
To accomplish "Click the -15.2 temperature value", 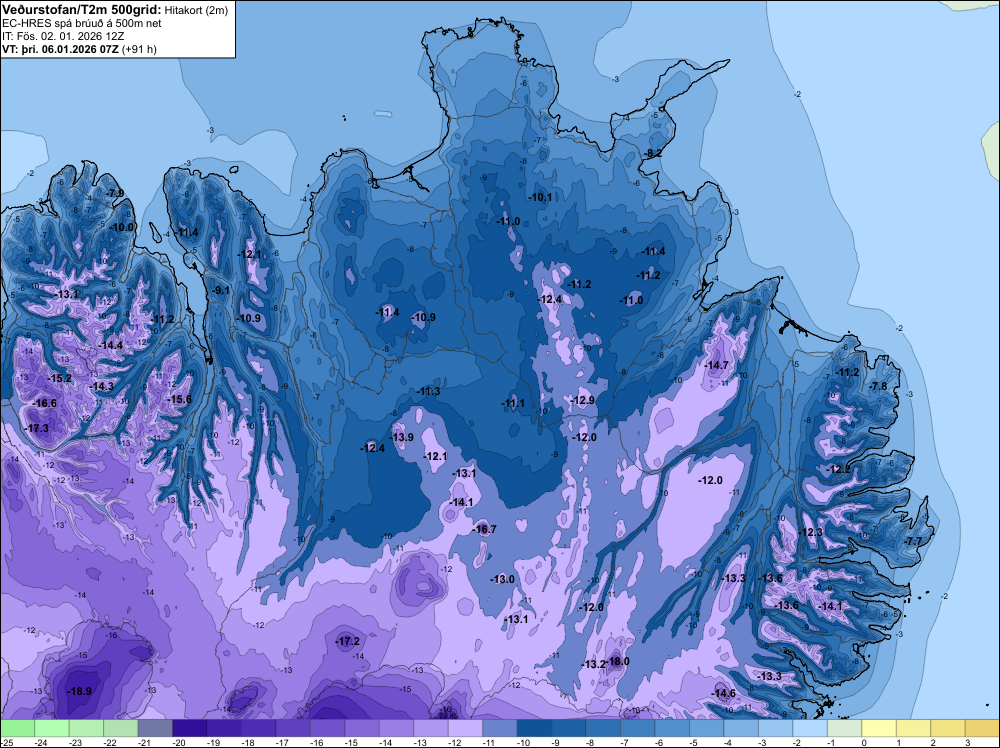I will [x=59, y=378].
